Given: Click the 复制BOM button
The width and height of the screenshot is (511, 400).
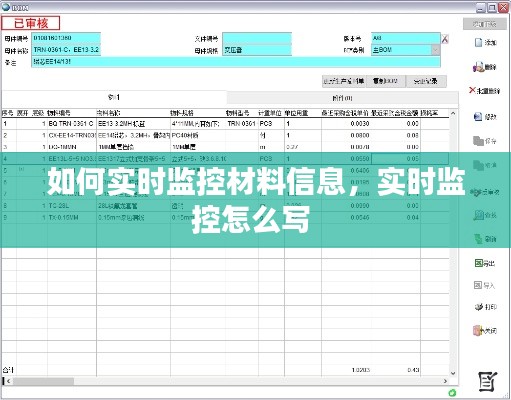Looking at the screenshot, I should click(386, 81).
